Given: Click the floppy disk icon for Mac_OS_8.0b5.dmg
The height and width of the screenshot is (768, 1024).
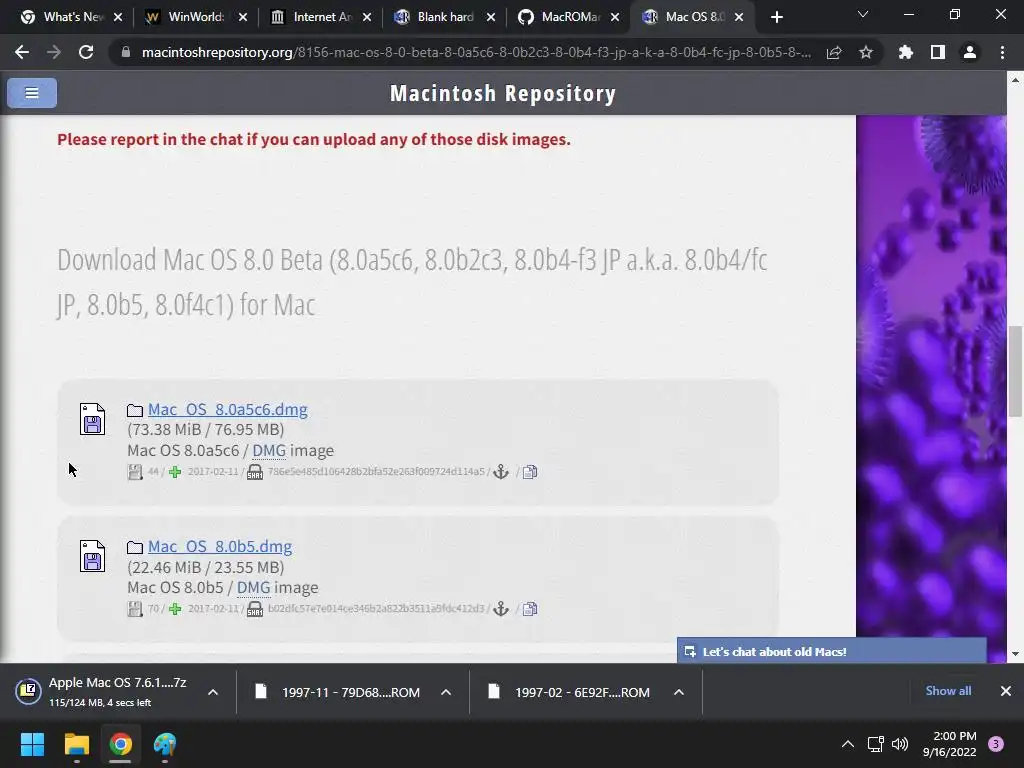Looking at the screenshot, I should (92, 556).
